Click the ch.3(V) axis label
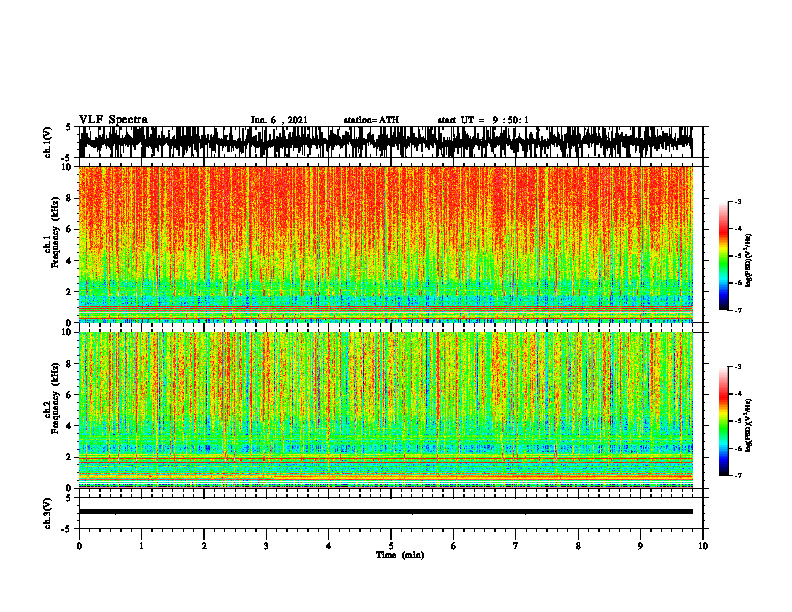Screen dimensions: 792x612 pyautogui.click(x=47, y=513)
